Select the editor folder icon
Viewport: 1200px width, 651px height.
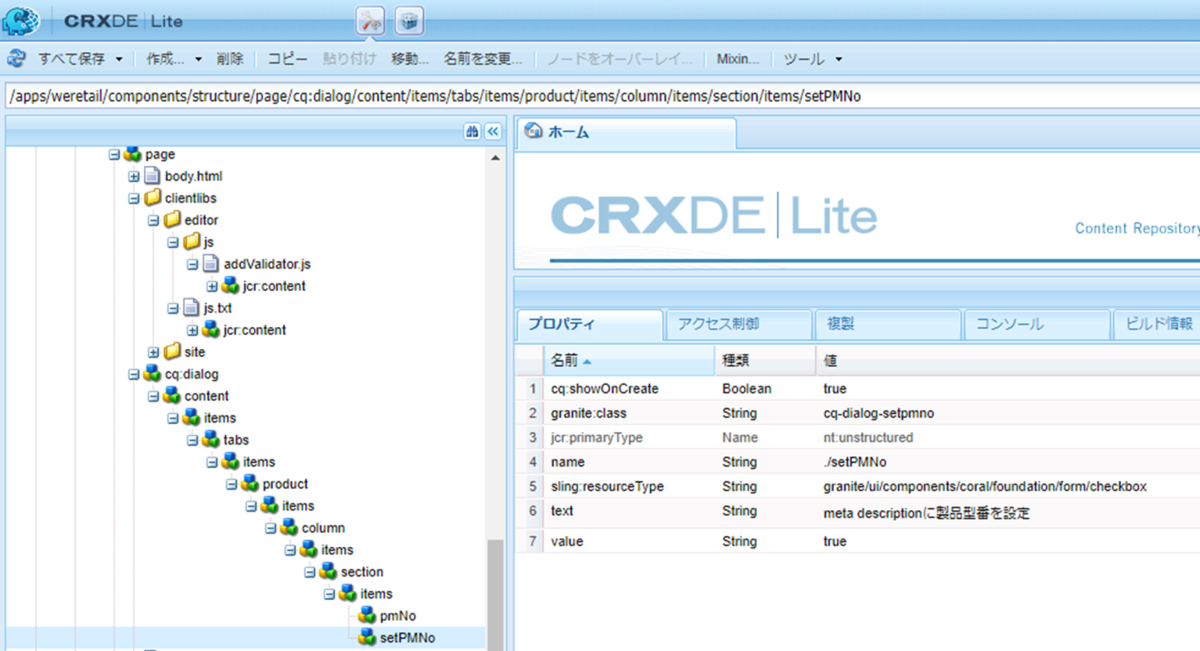coord(173,220)
